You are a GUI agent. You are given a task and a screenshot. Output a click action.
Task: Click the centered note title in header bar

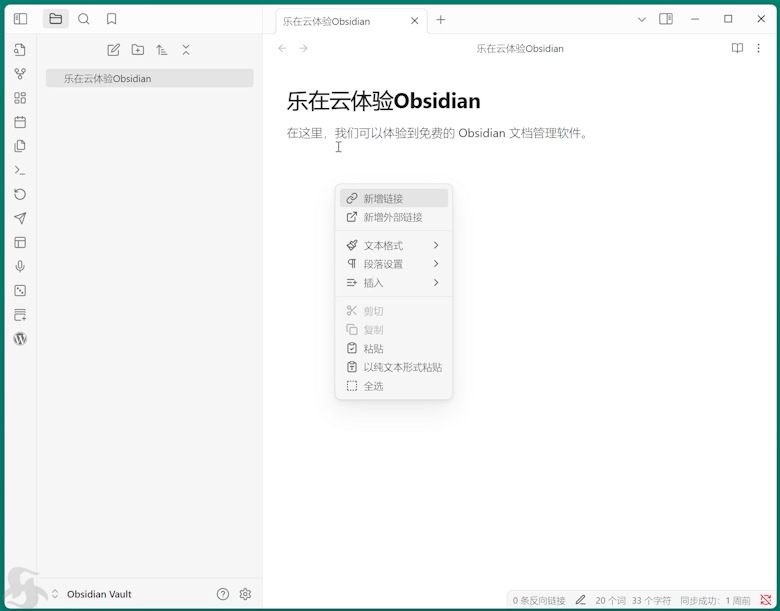click(x=520, y=48)
